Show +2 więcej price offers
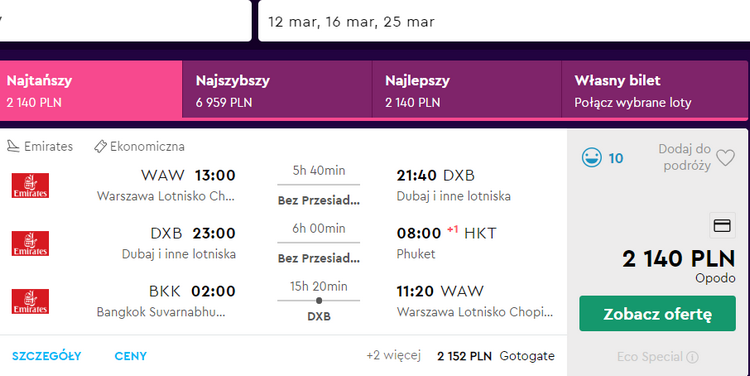This screenshot has width=750, height=376. coord(393,355)
